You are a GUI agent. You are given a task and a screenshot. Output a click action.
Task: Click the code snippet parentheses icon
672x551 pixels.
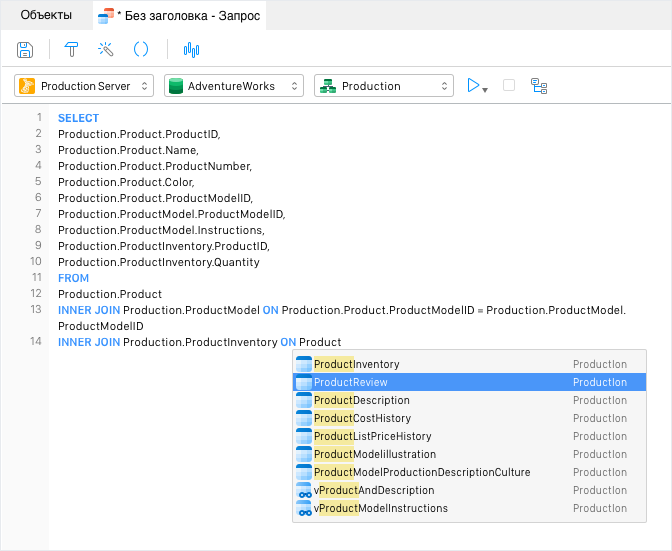(x=141, y=50)
